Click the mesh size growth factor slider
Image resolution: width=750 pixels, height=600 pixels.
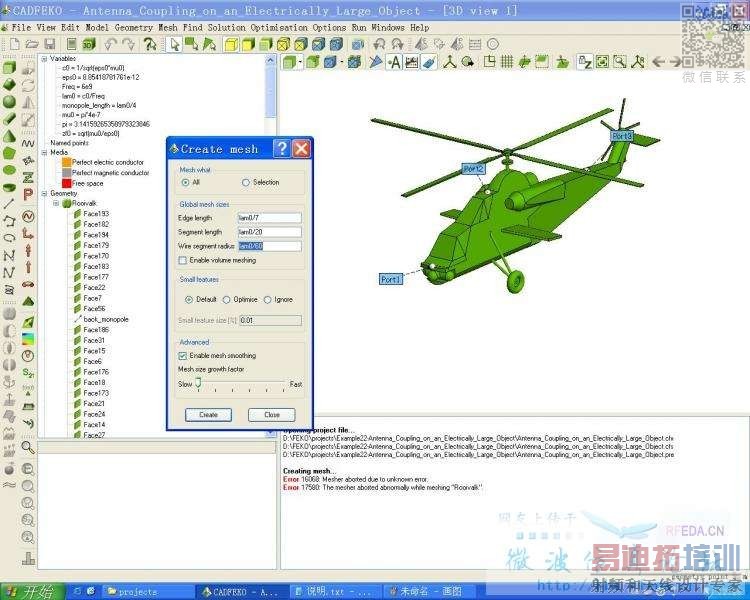pos(198,384)
